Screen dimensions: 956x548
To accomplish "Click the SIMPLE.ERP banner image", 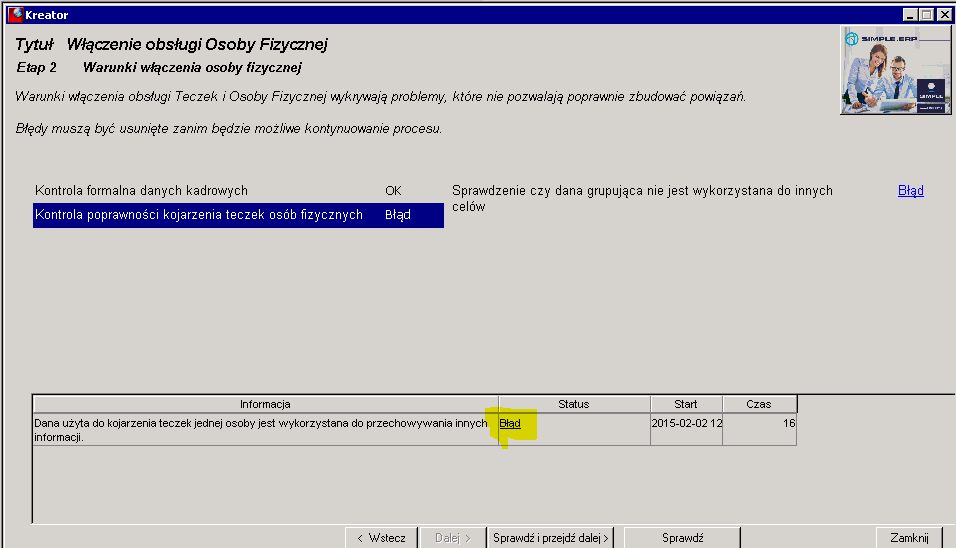I will [x=895, y=70].
